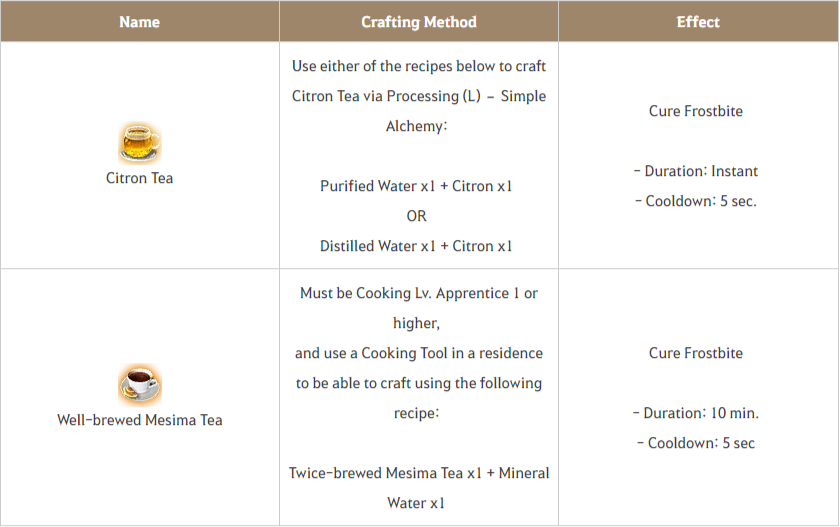The width and height of the screenshot is (840, 527).
Task: Click the OR separator text
Action: (x=416, y=216)
